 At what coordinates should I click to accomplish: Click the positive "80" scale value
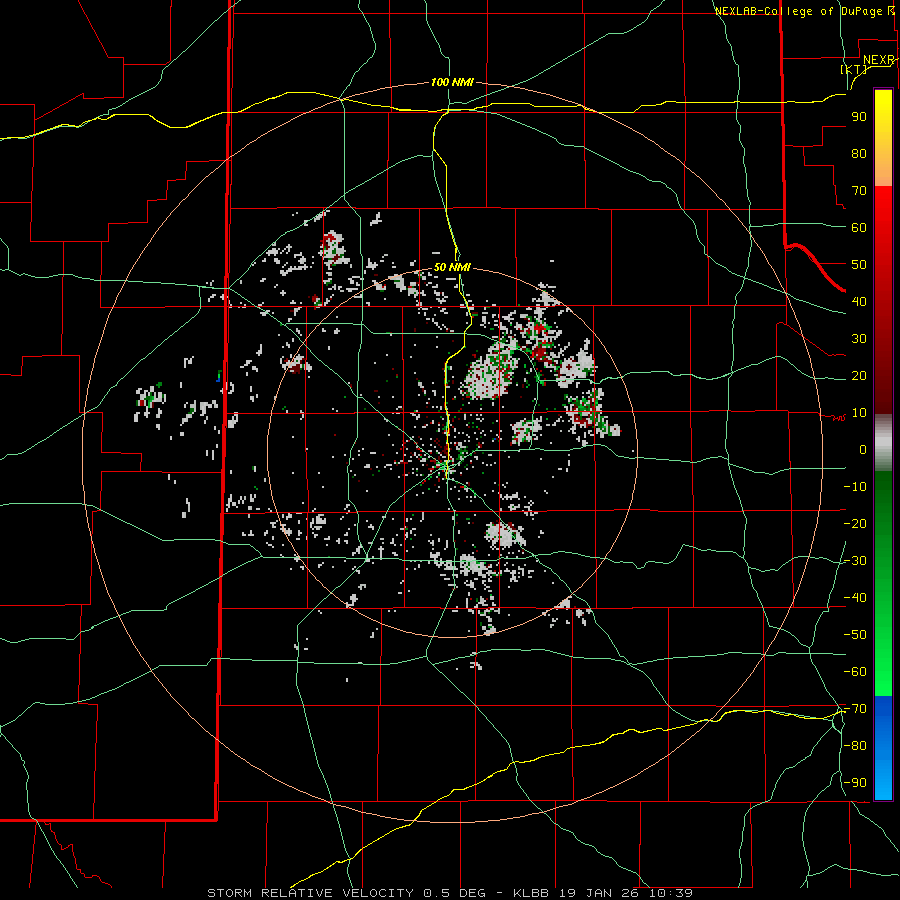click(859, 154)
